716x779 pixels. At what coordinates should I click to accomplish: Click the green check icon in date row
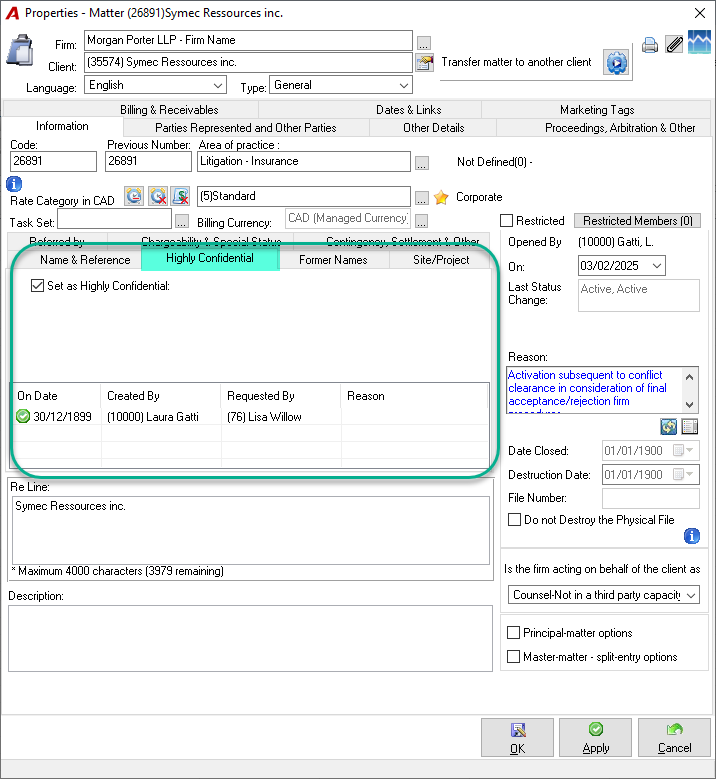tap(23, 416)
